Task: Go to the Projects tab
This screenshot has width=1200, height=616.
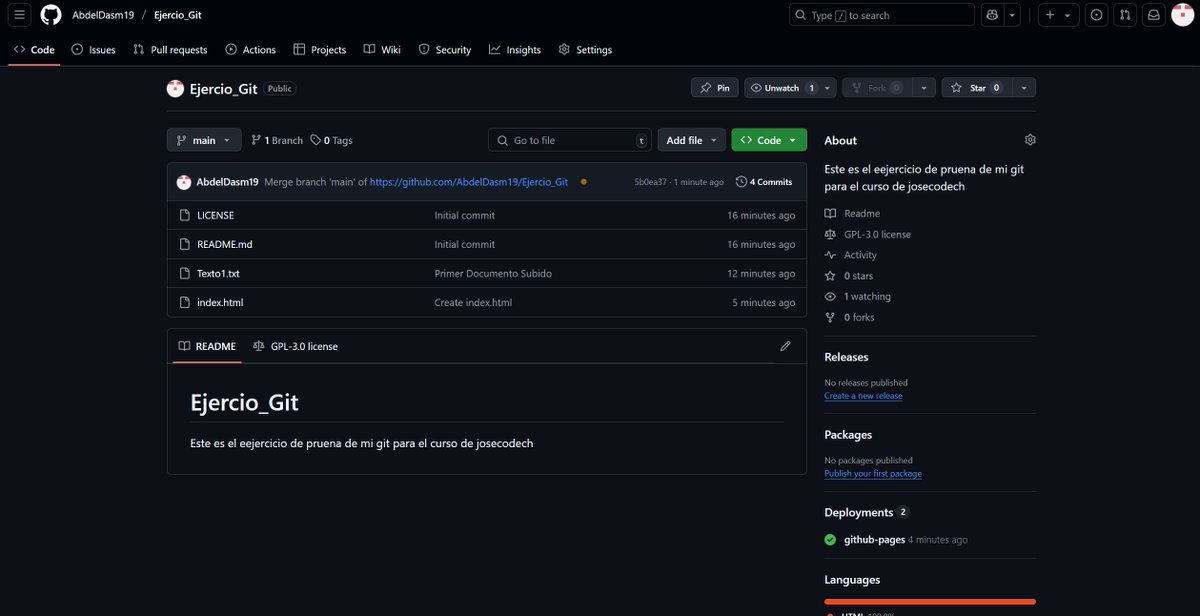Action: [x=320, y=49]
